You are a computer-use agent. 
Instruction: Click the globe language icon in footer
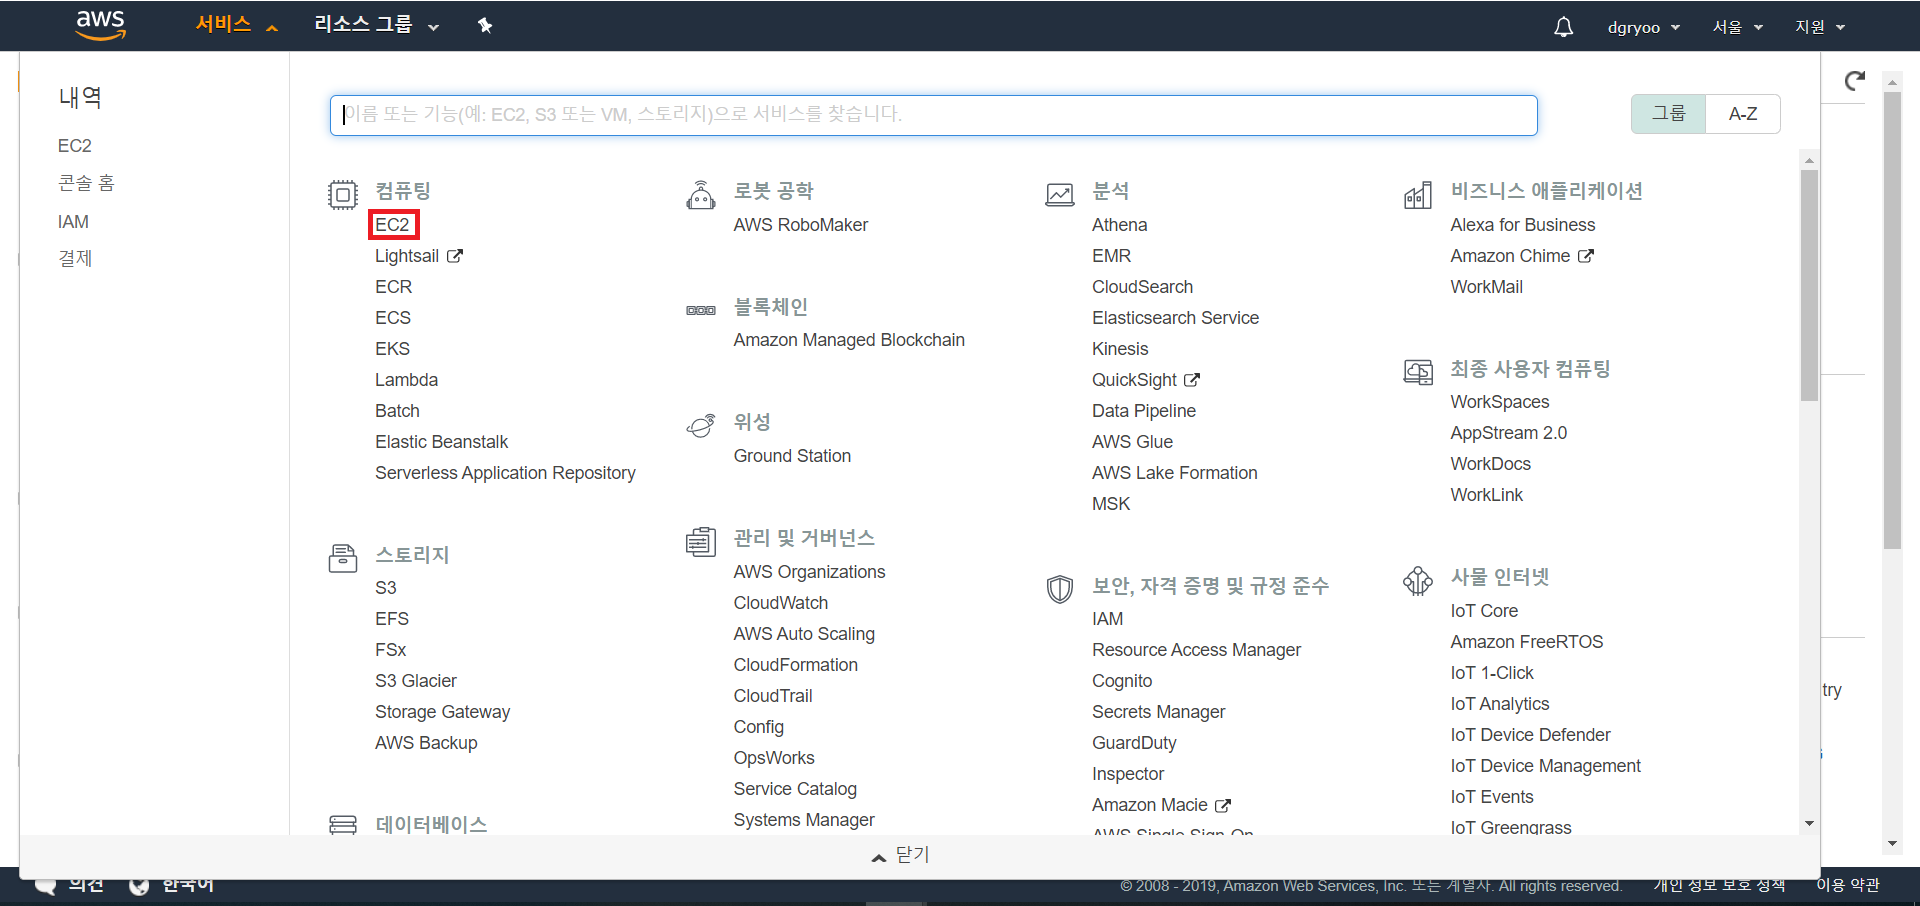click(139, 885)
